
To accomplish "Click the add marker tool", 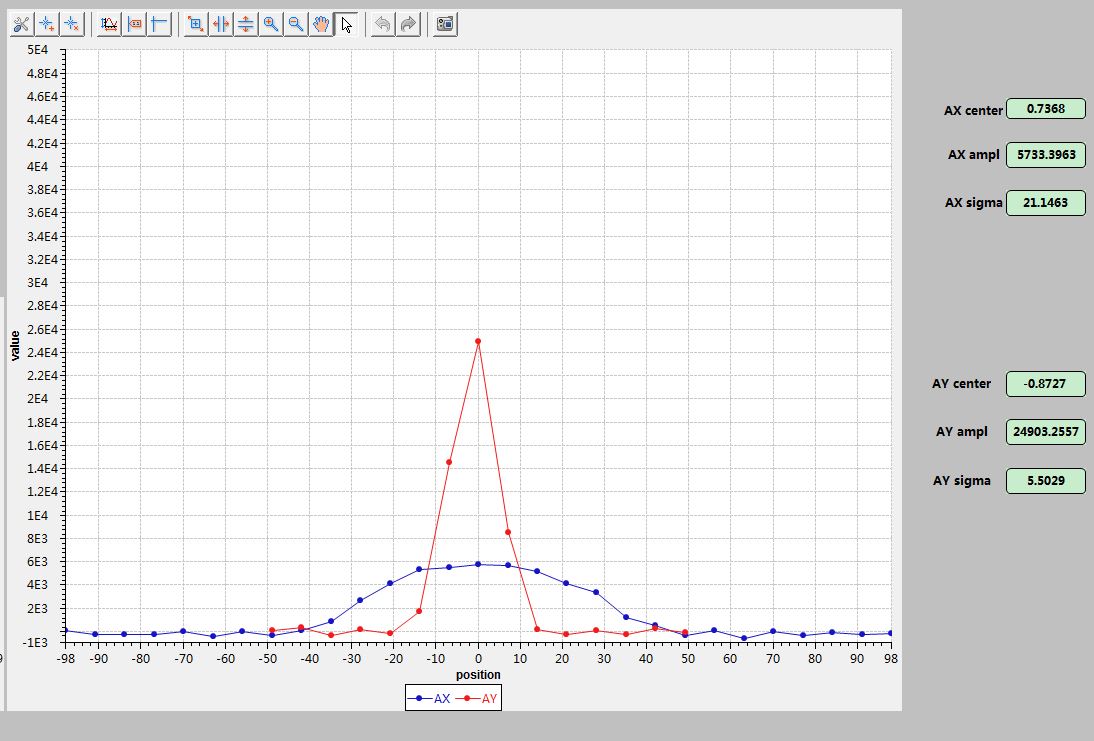I will click(46, 24).
